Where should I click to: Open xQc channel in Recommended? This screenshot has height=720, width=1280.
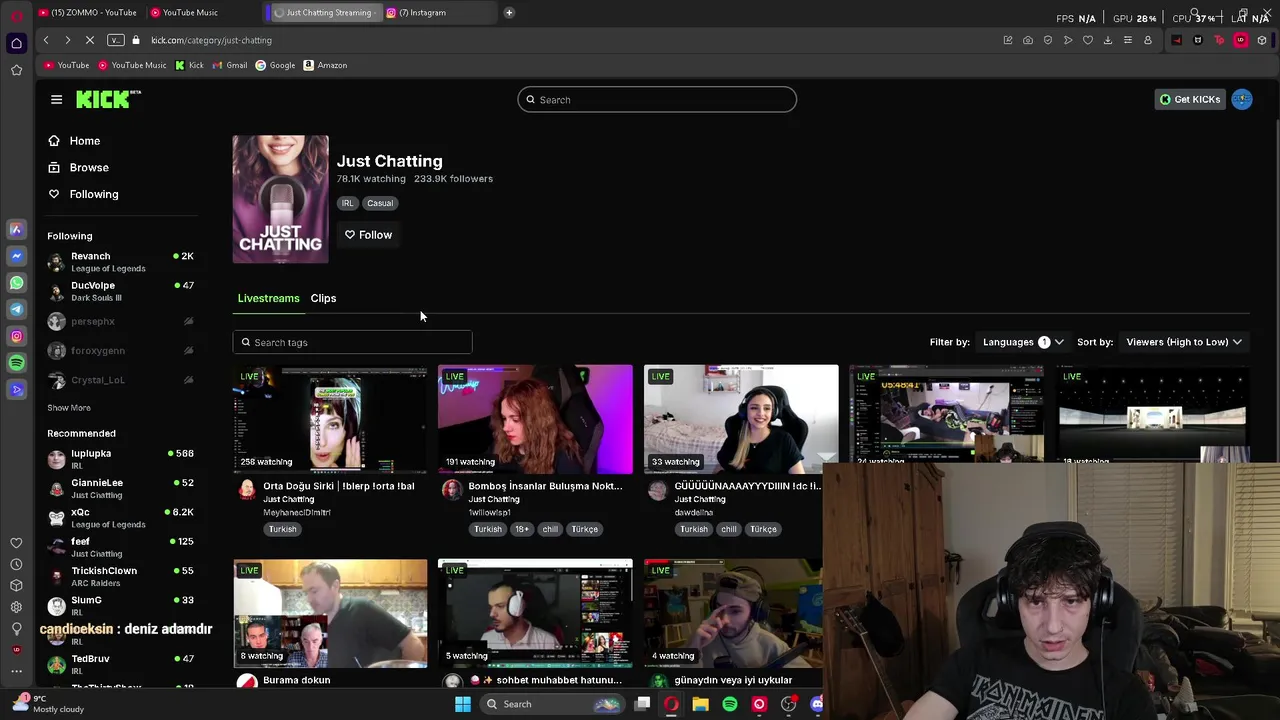(x=120, y=518)
